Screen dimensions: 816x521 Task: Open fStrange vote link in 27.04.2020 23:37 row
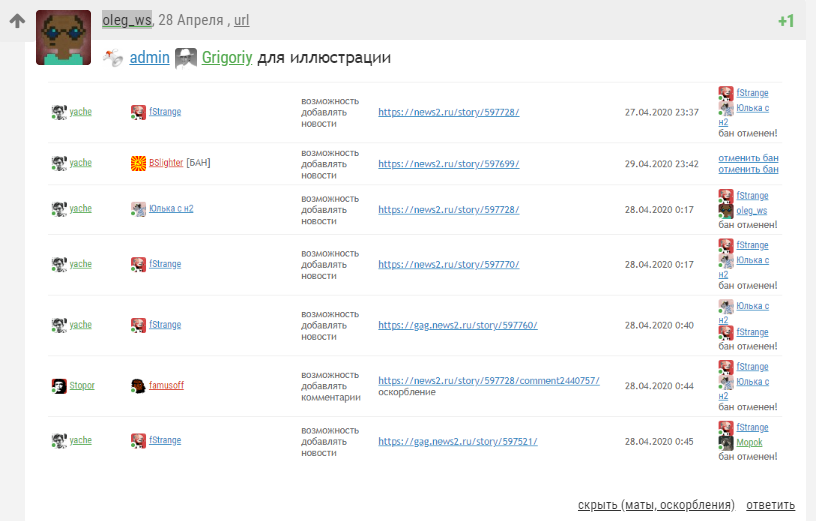coord(753,93)
